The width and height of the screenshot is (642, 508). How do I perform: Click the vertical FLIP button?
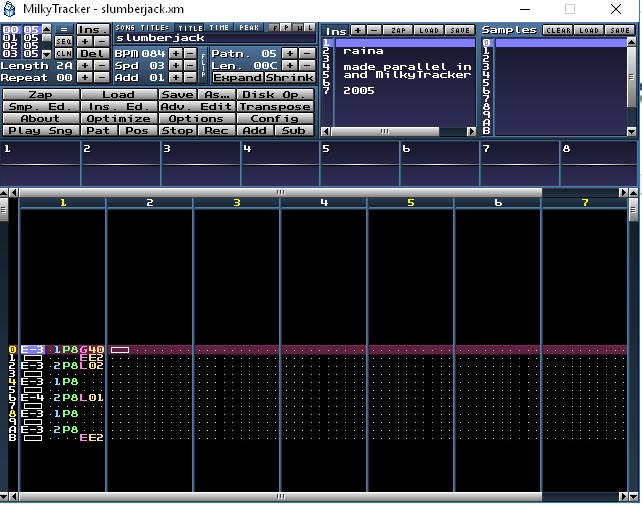point(203,65)
